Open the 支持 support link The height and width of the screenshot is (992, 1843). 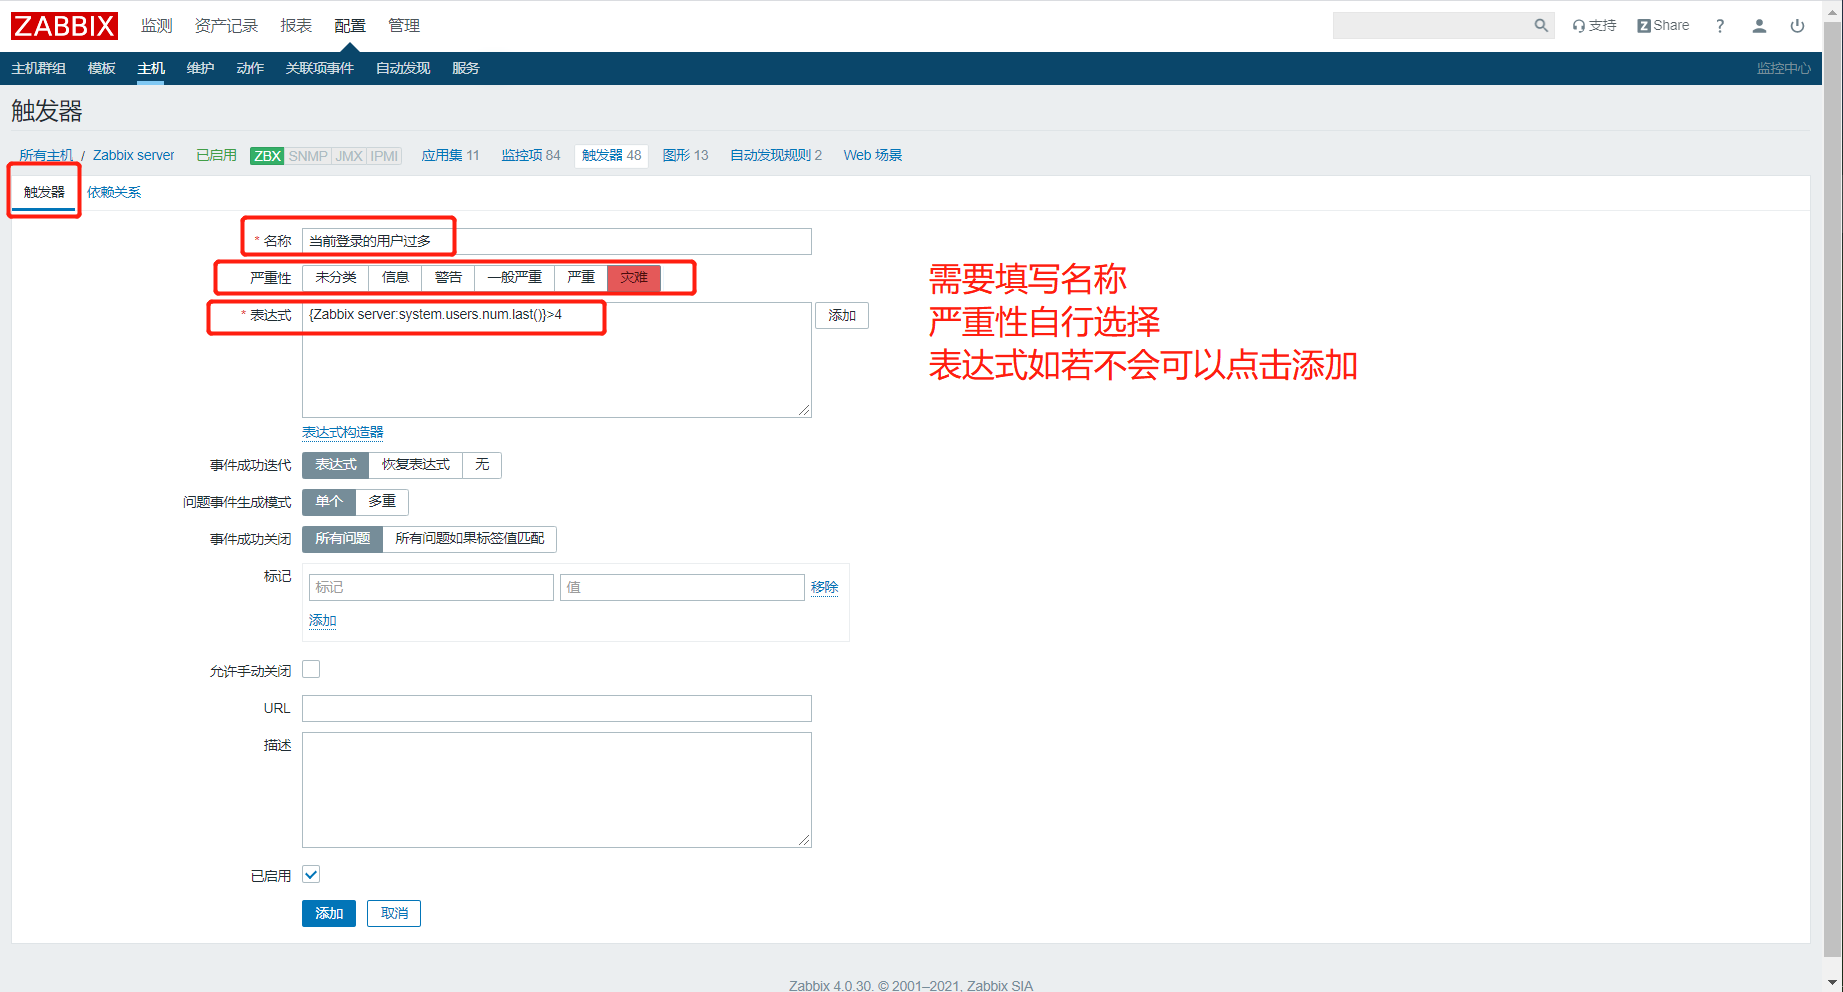pos(1594,26)
